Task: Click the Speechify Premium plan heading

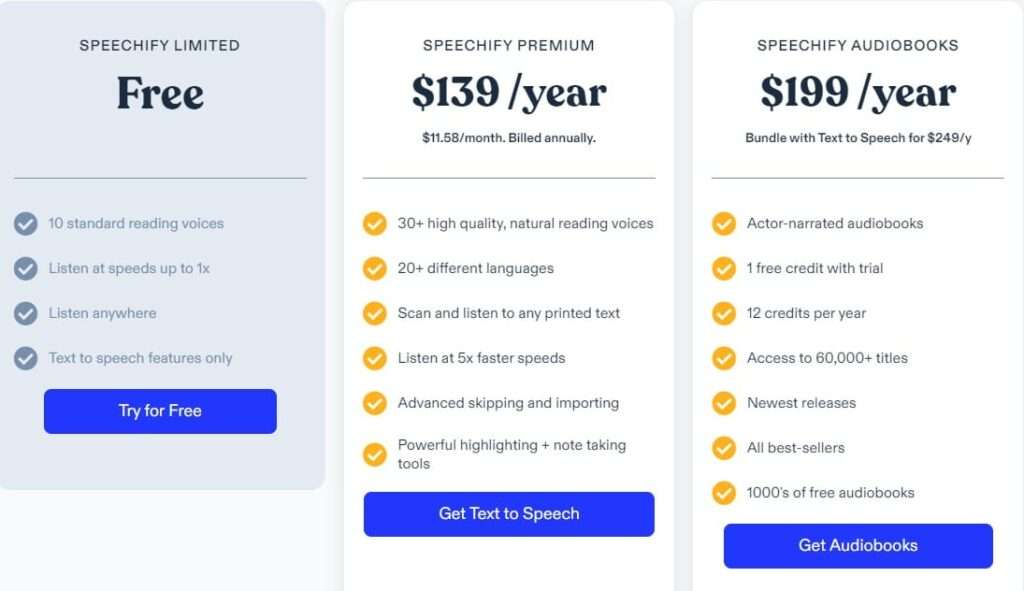Action: tap(509, 46)
